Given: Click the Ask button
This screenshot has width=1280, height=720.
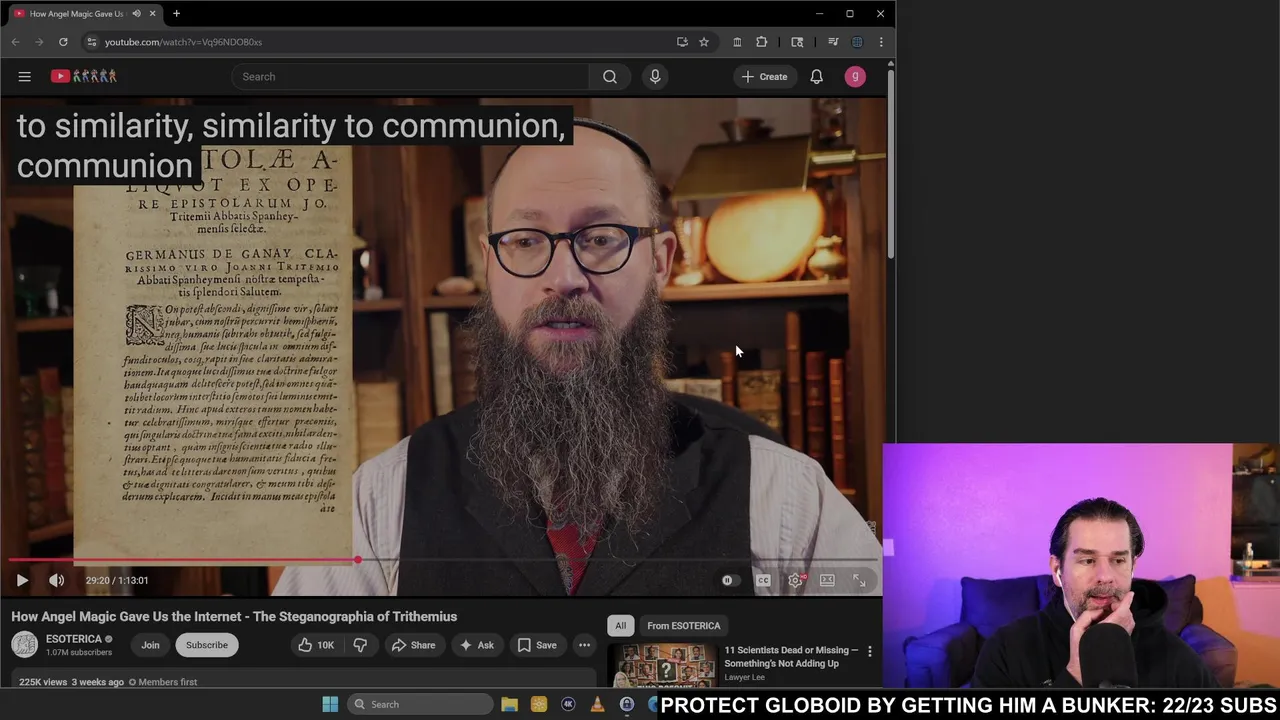Looking at the screenshot, I should pos(476,645).
